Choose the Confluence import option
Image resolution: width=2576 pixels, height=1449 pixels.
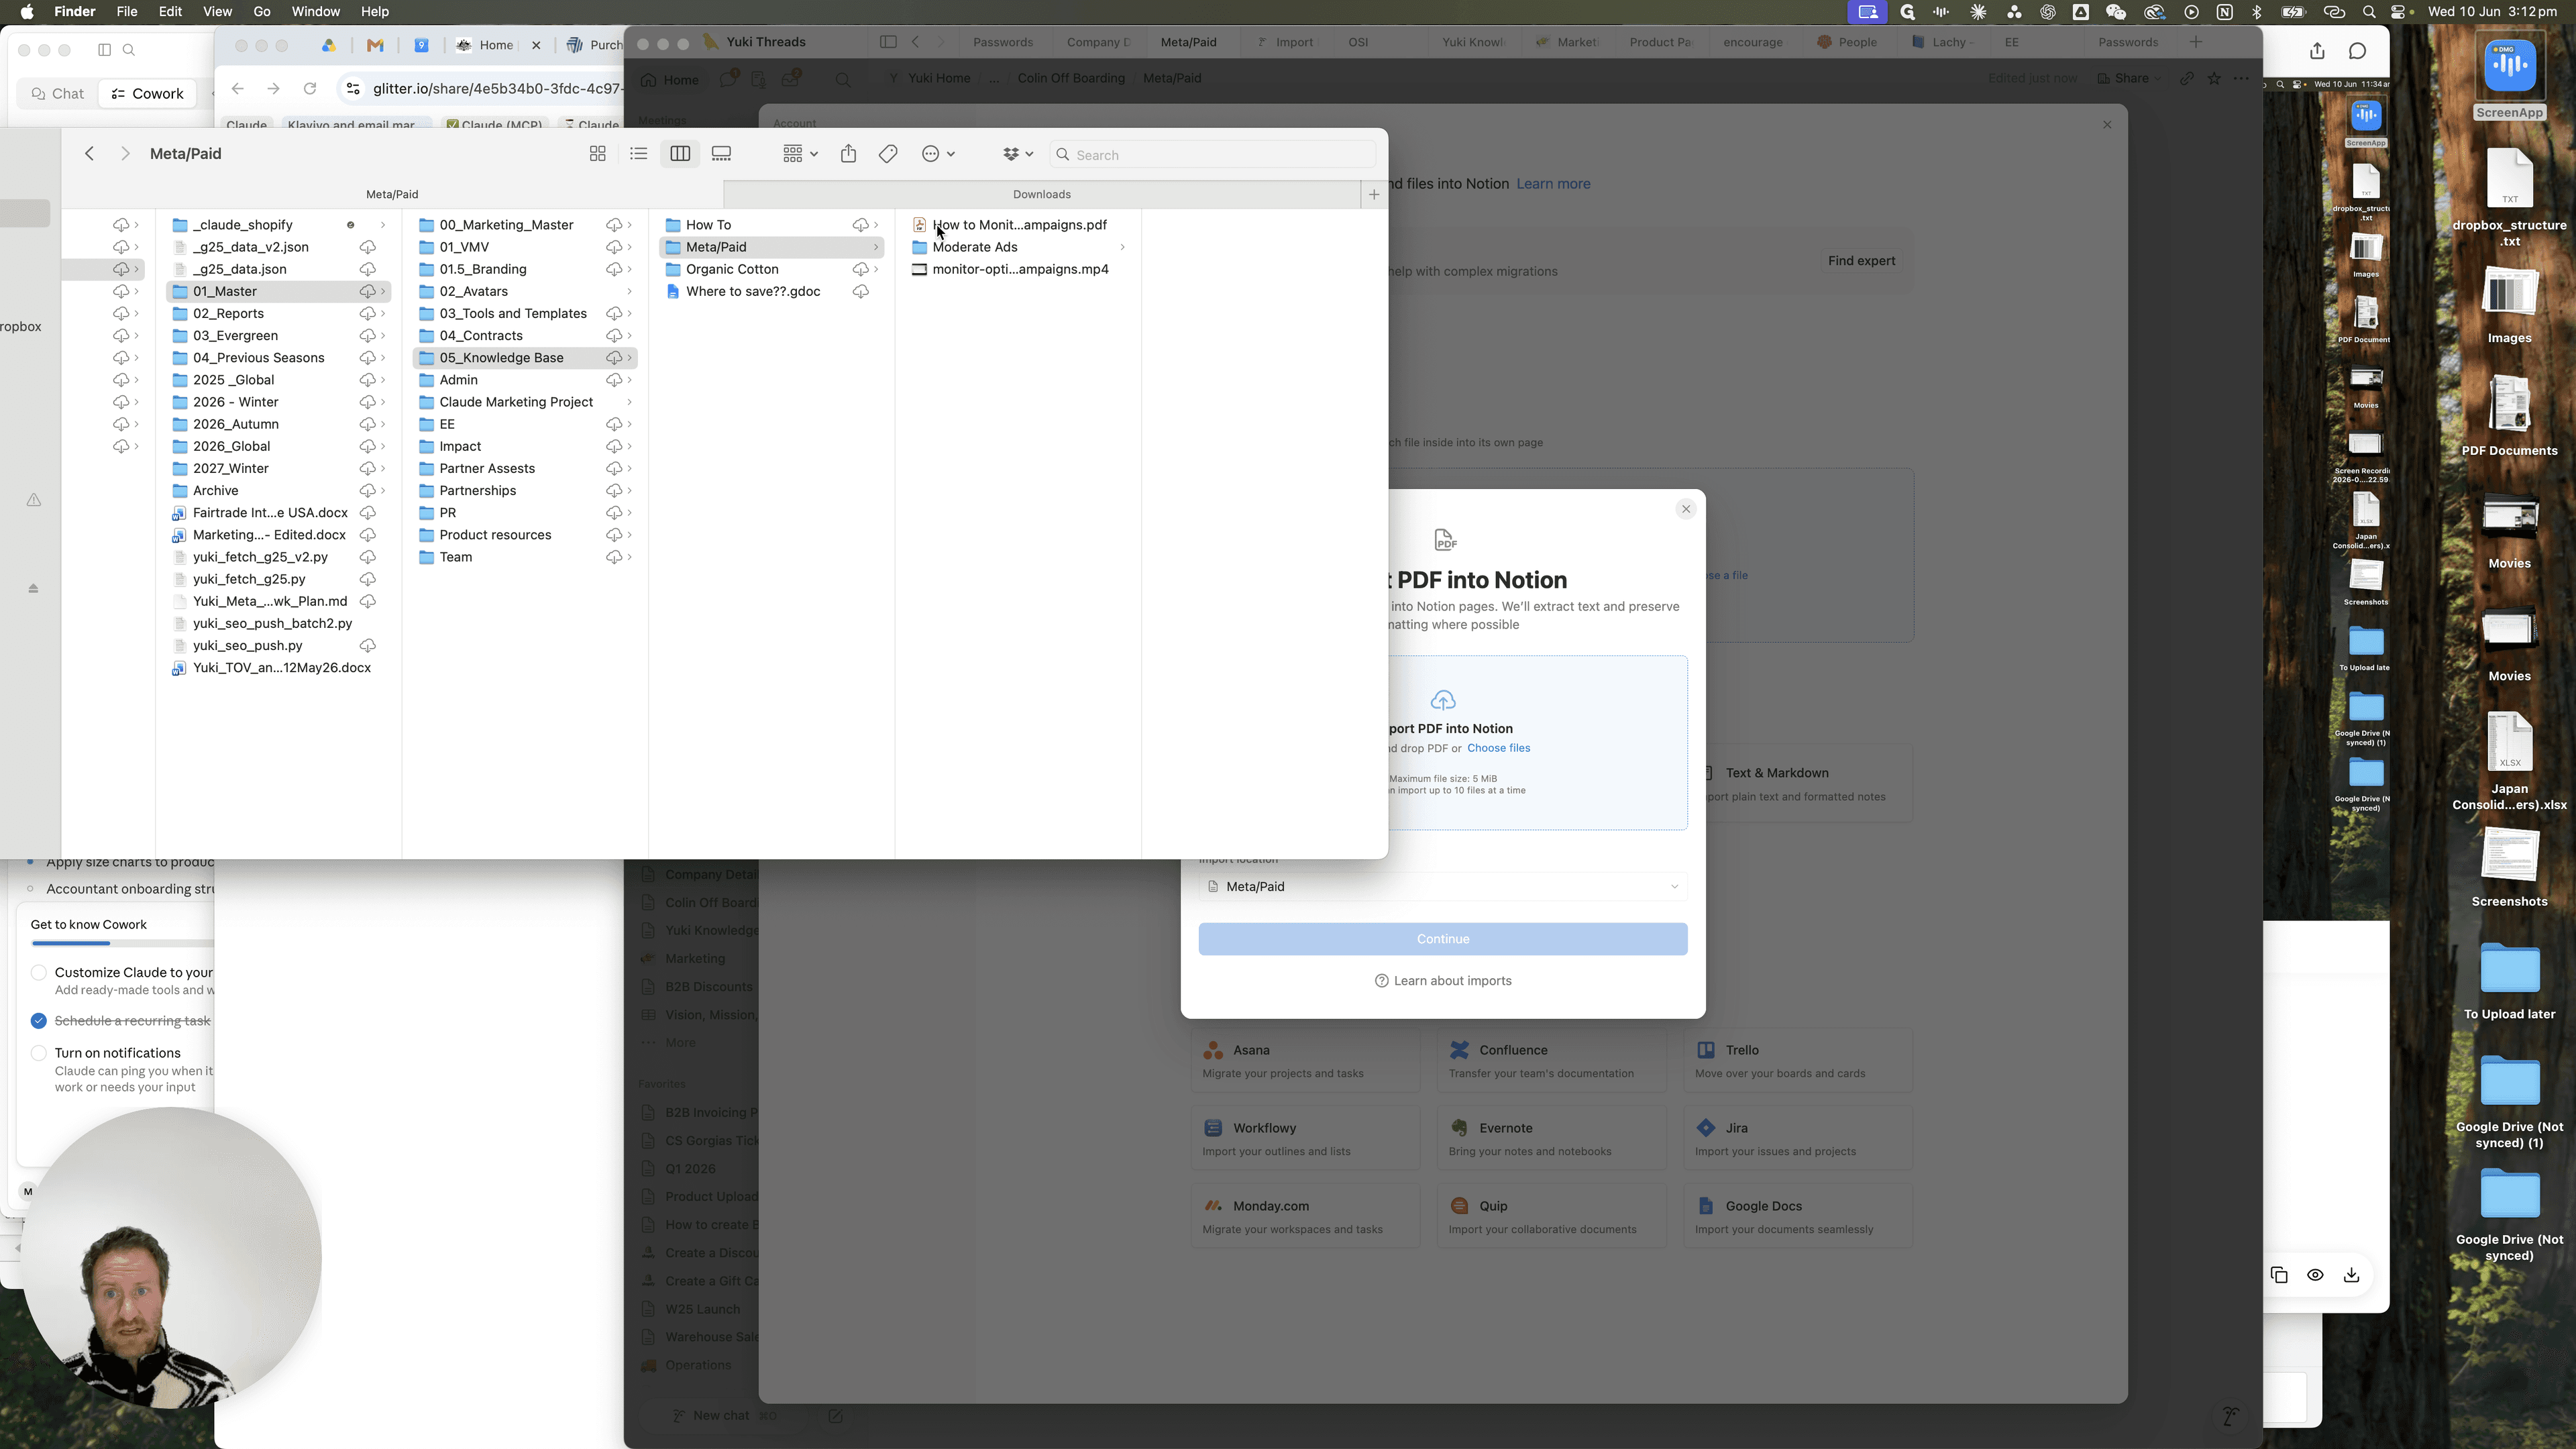point(1551,1060)
